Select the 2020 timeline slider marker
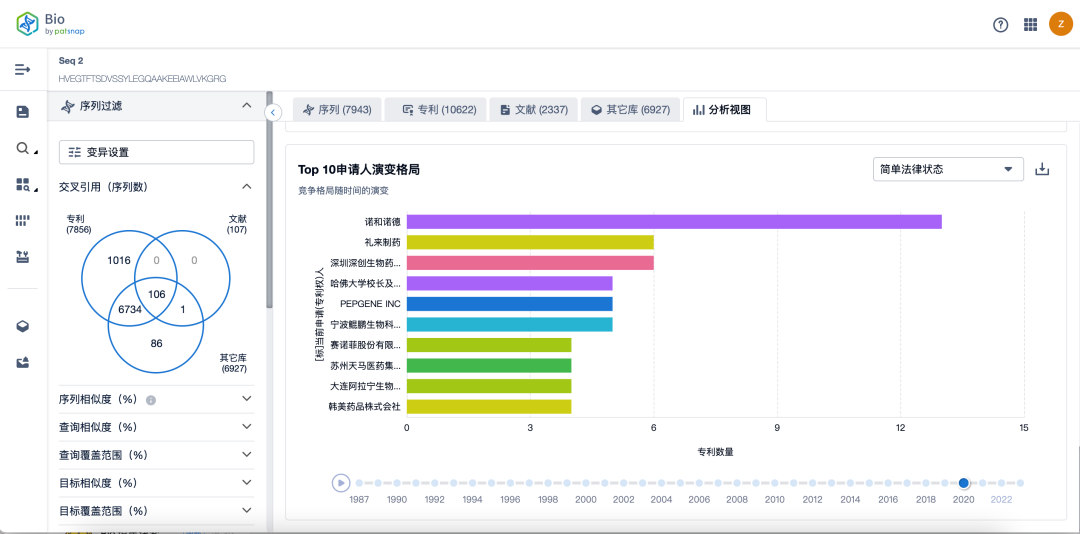This screenshot has height=534, width=1080. click(x=964, y=483)
